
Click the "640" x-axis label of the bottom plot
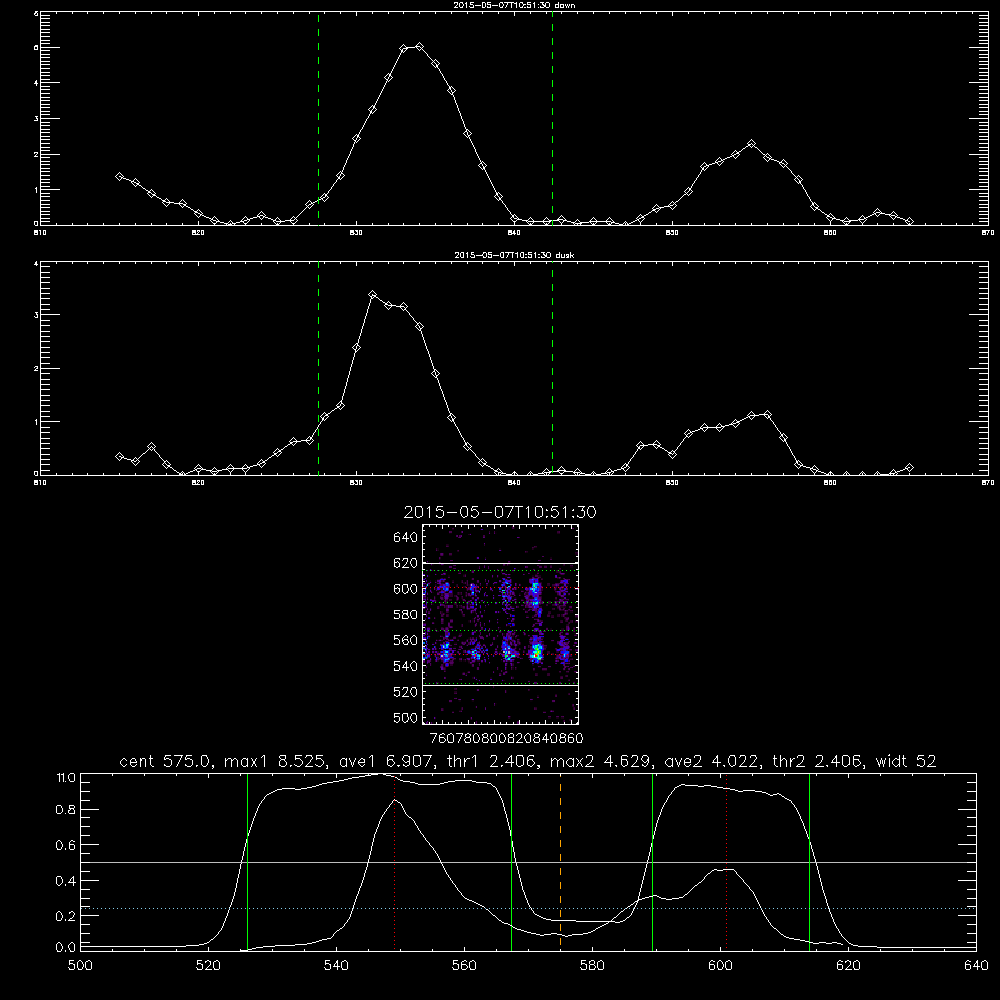tap(976, 966)
